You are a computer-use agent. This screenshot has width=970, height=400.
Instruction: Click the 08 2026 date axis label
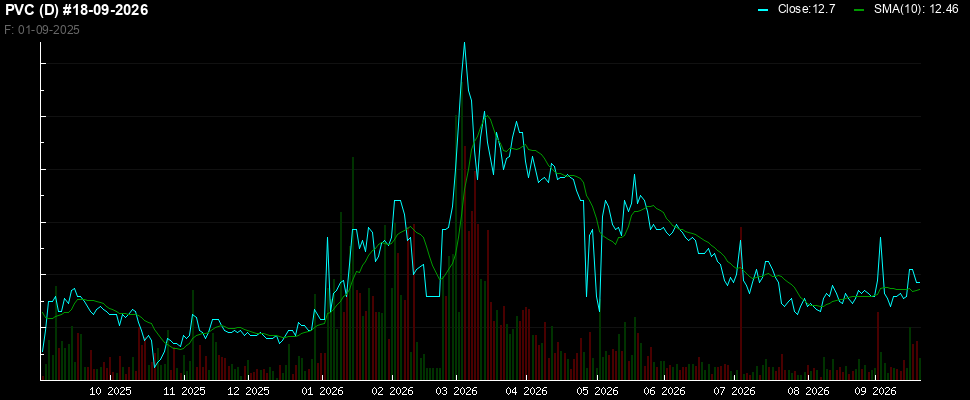[x=809, y=391]
